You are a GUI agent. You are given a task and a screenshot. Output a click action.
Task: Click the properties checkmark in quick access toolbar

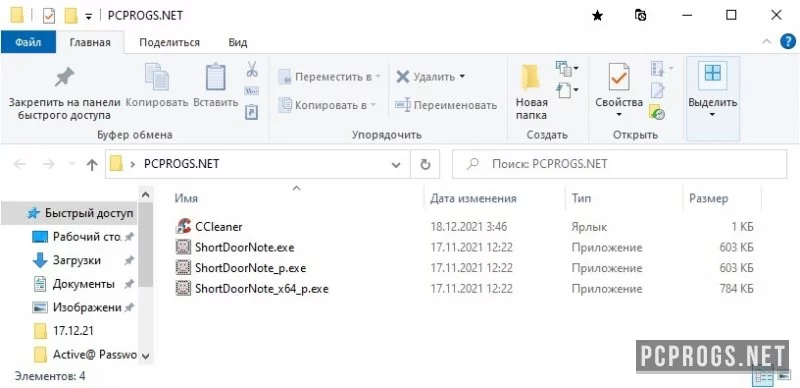coord(48,16)
